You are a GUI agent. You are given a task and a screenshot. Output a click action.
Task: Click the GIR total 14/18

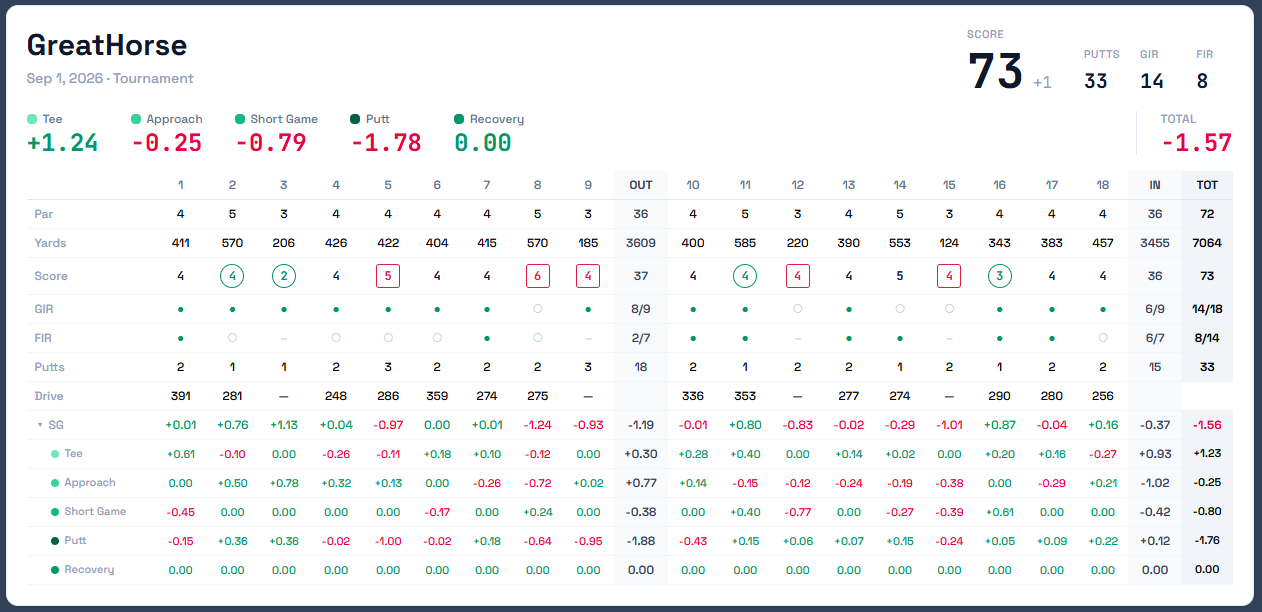click(x=1207, y=309)
